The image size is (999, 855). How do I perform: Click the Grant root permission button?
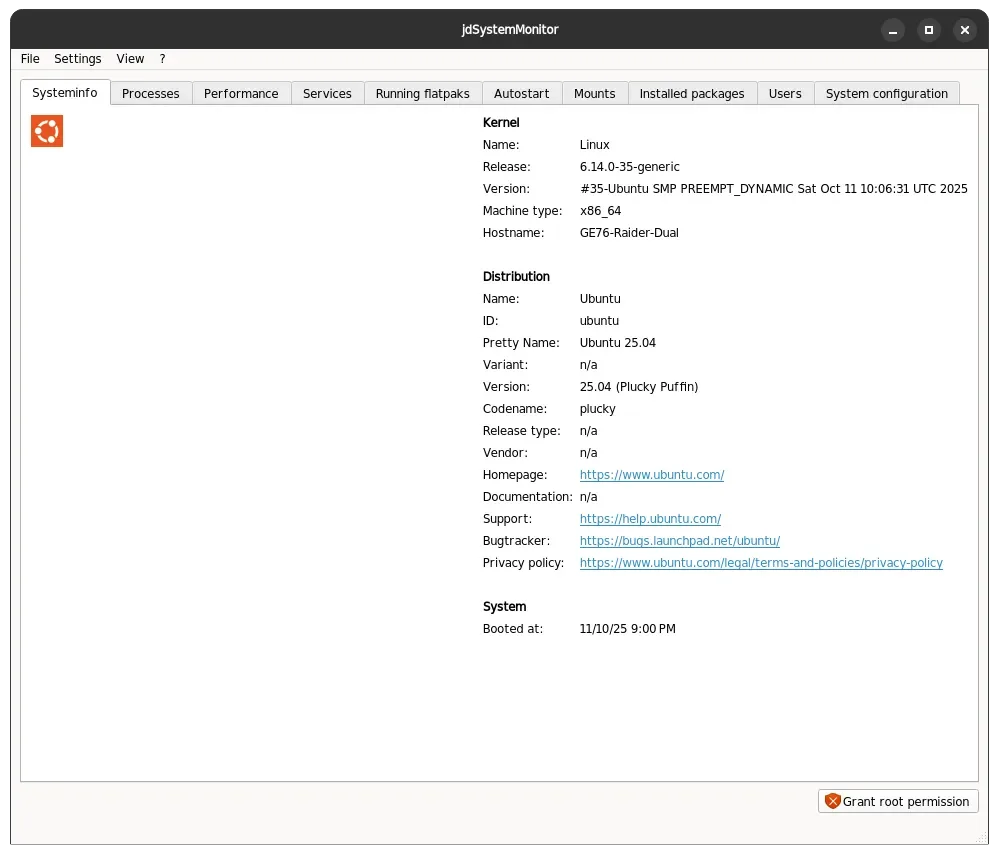point(898,801)
